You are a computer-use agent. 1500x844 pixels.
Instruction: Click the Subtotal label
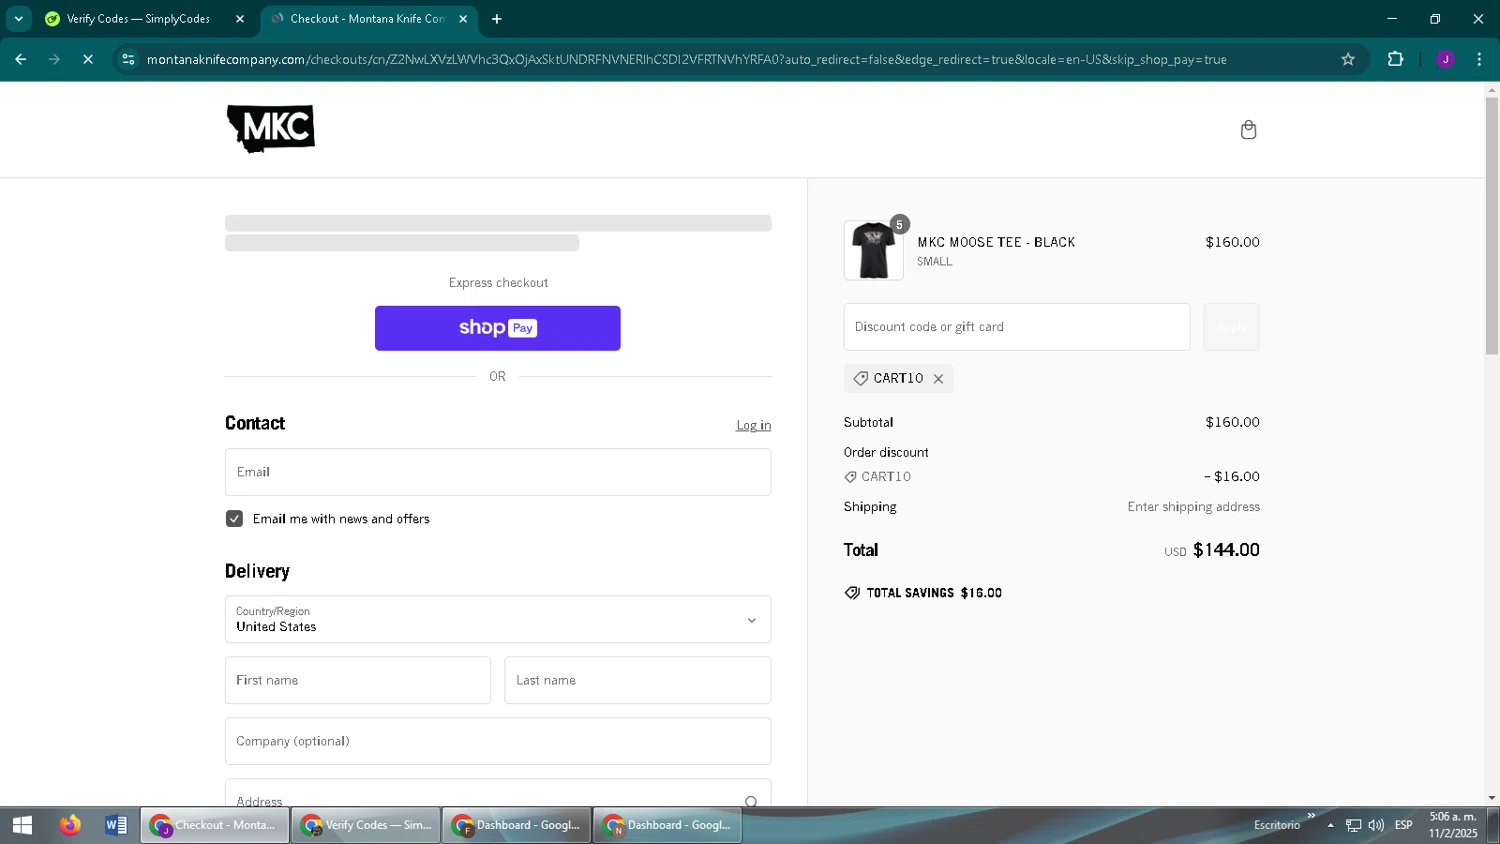(868, 423)
